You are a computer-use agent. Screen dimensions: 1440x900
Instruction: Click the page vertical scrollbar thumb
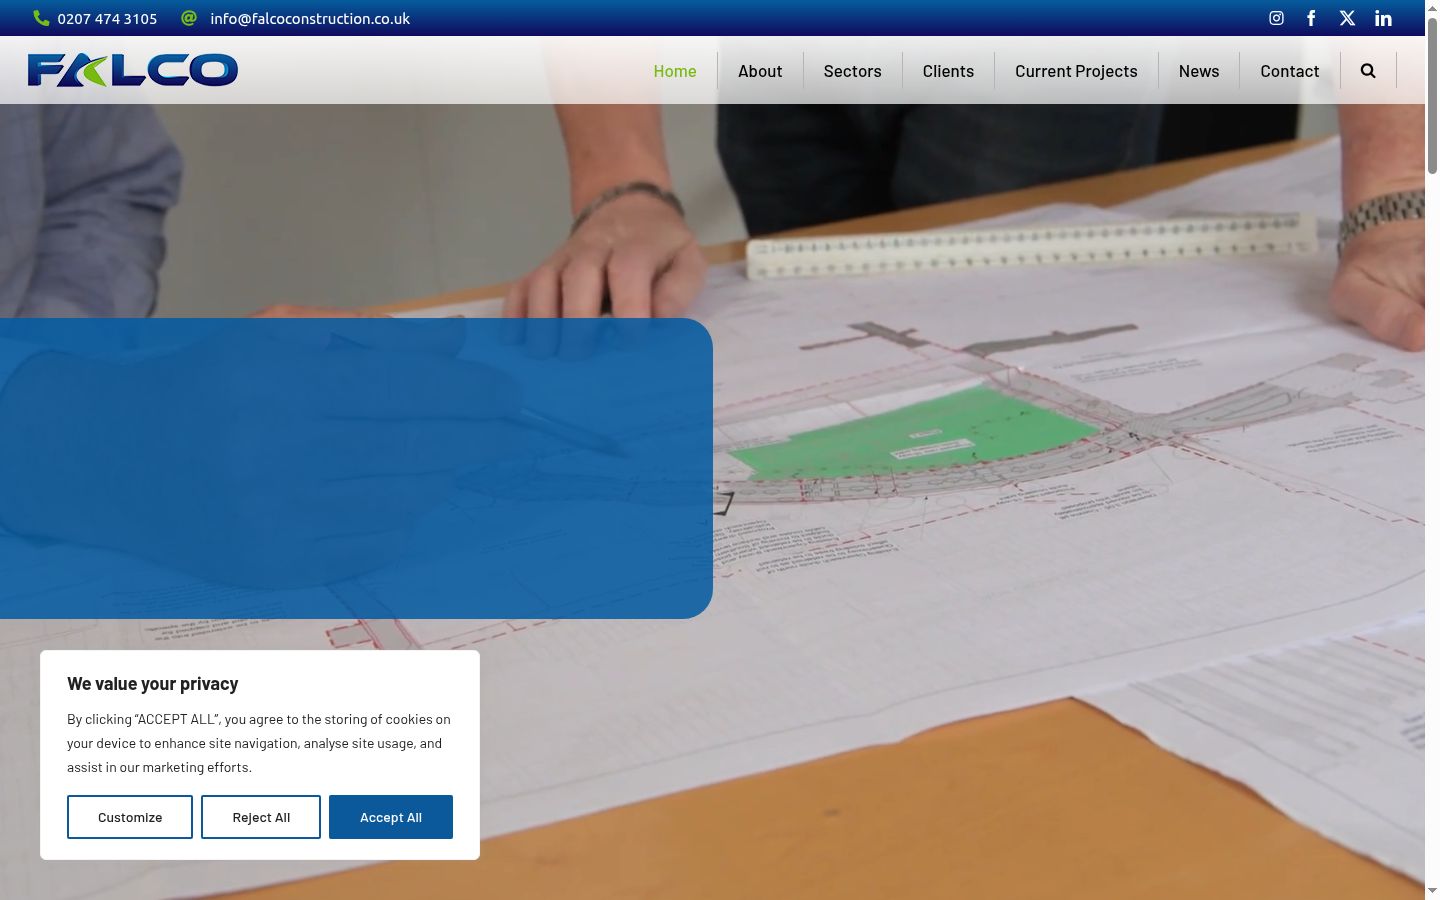point(1432,96)
